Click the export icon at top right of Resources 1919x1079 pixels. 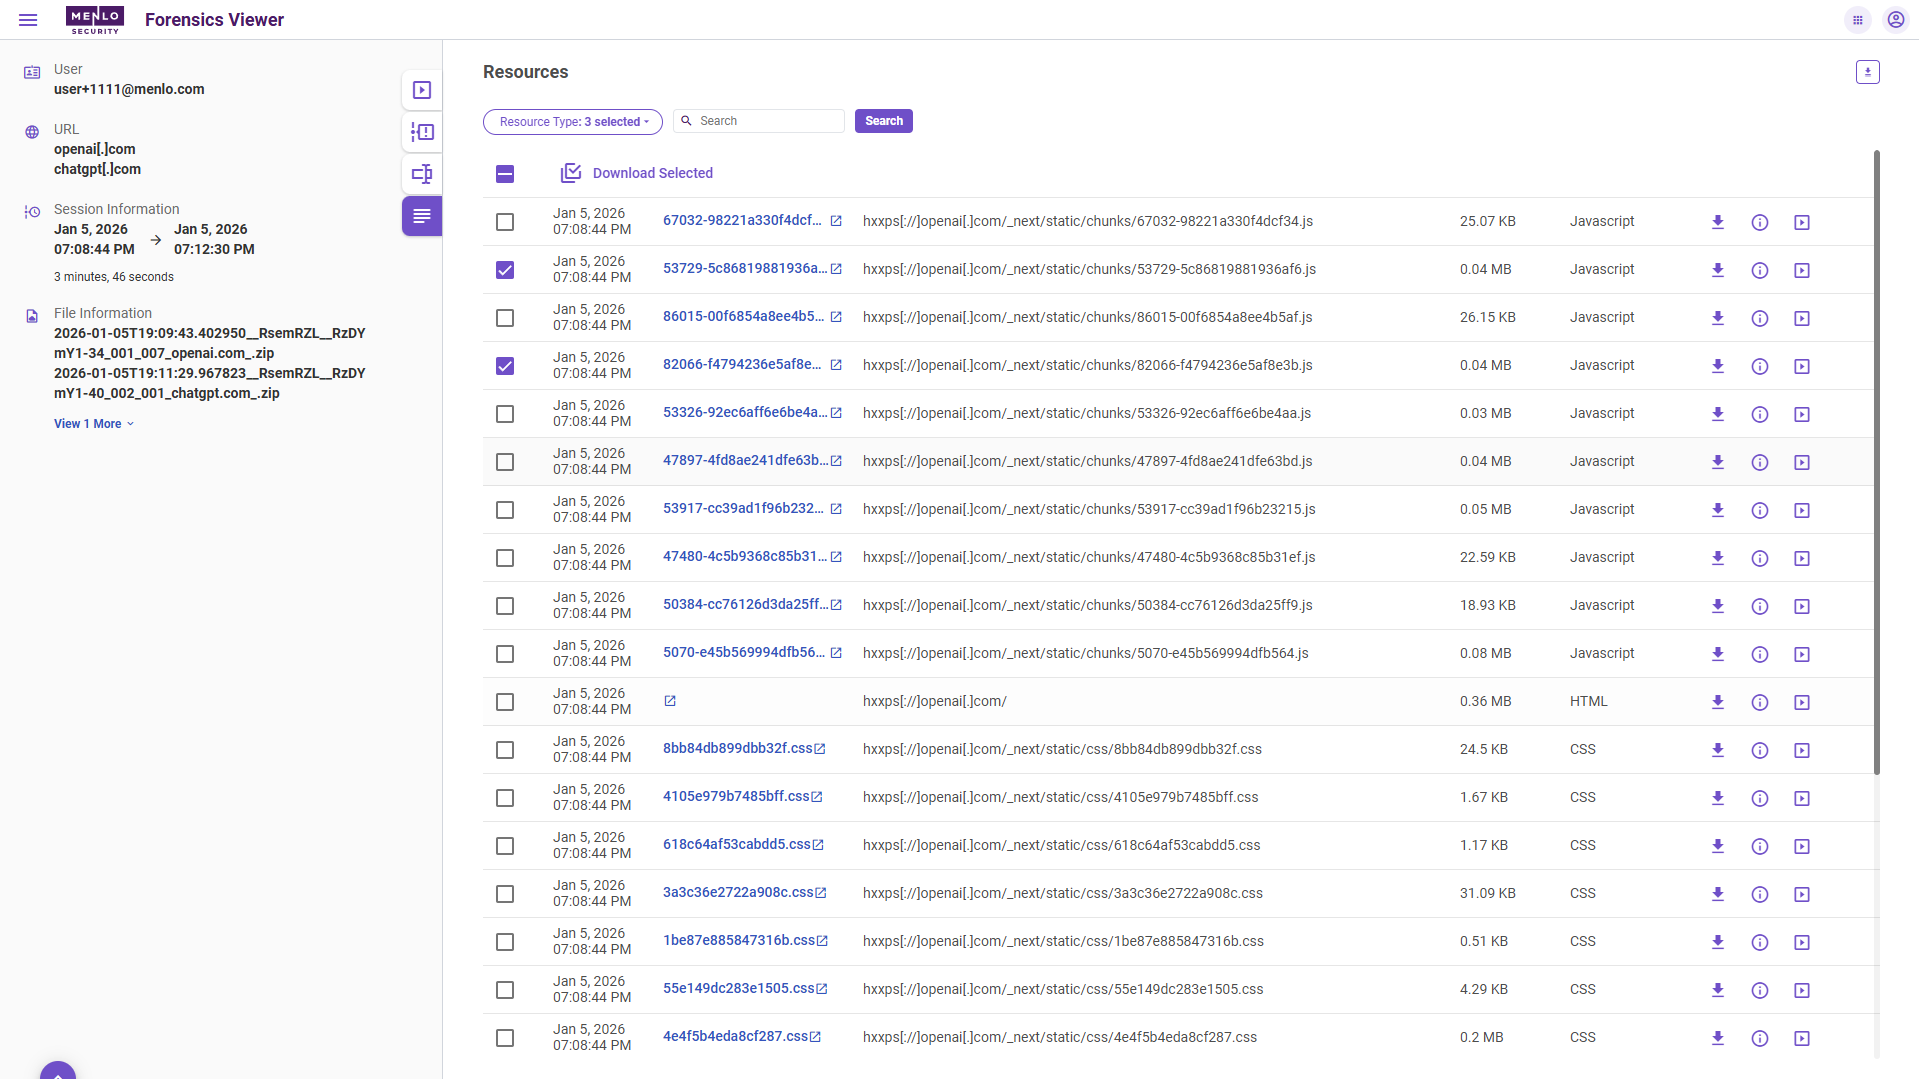1867,72
